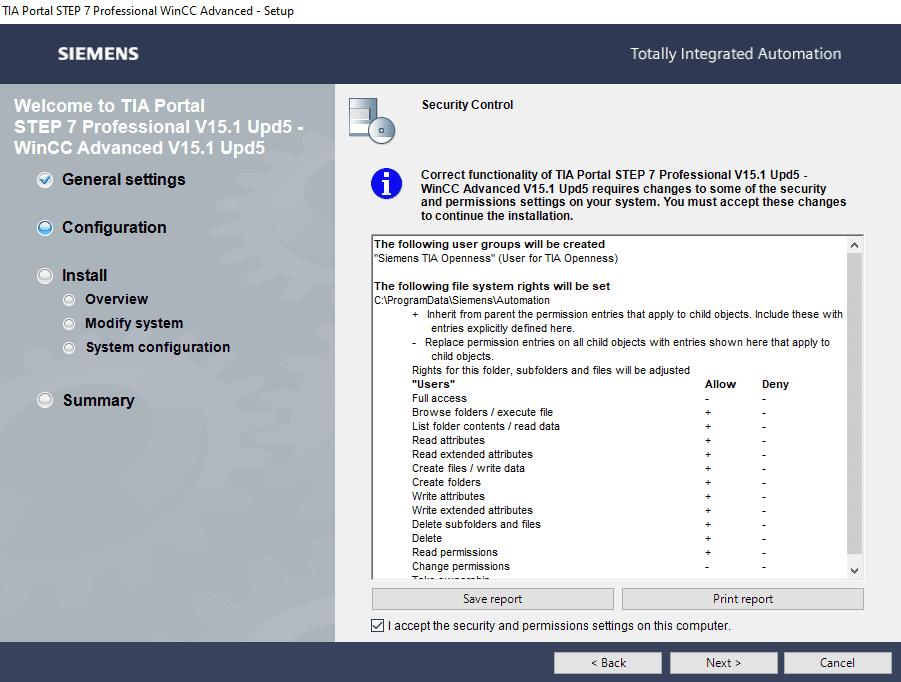
Task: Click the Security Control heading
Action: 467,105
